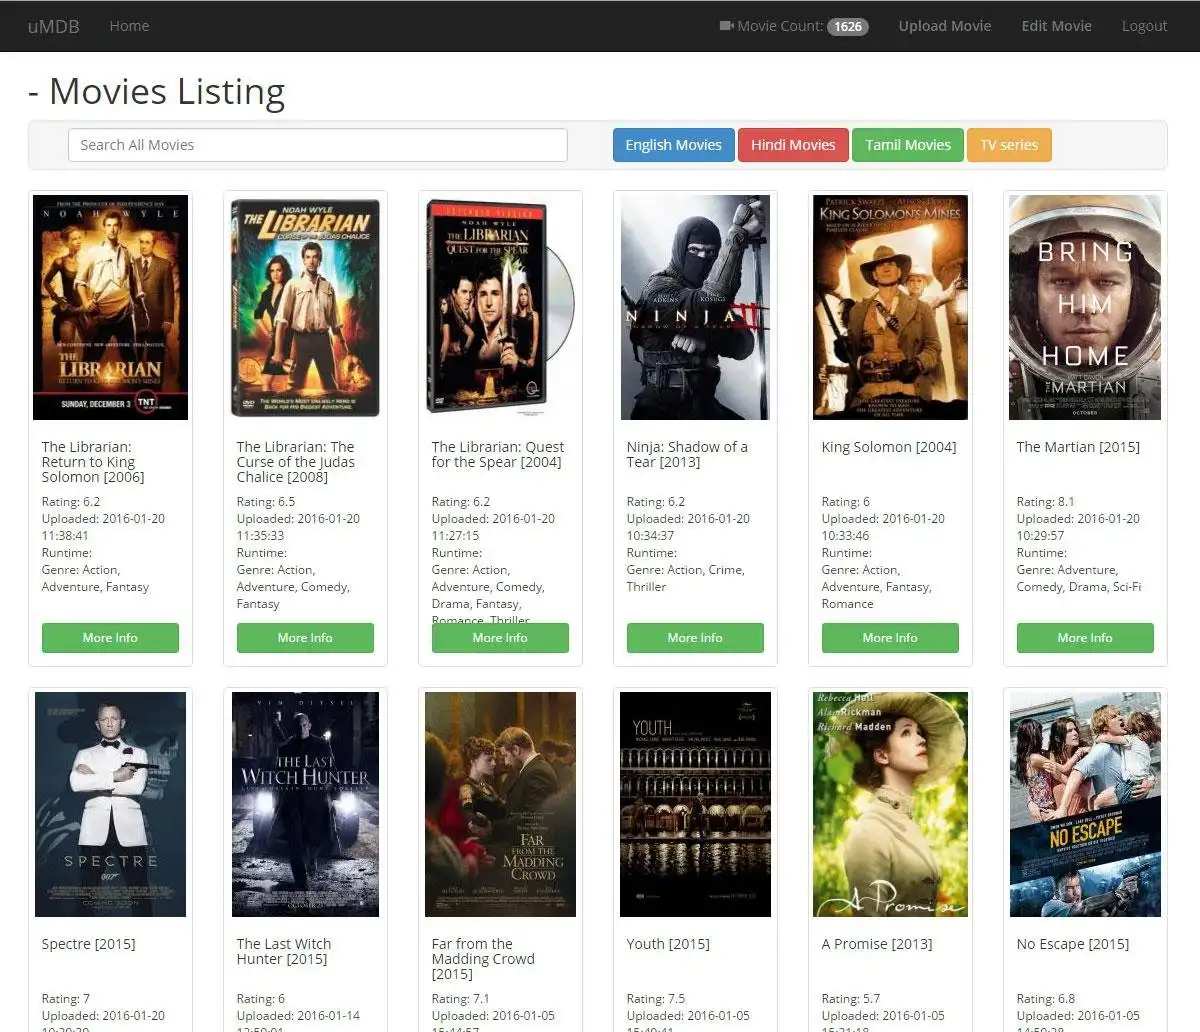Click 'Genre: Adventure, Comedy, Drama, Sci-Fi' on Martian card
The image size is (1200, 1032).
(1079, 578)
